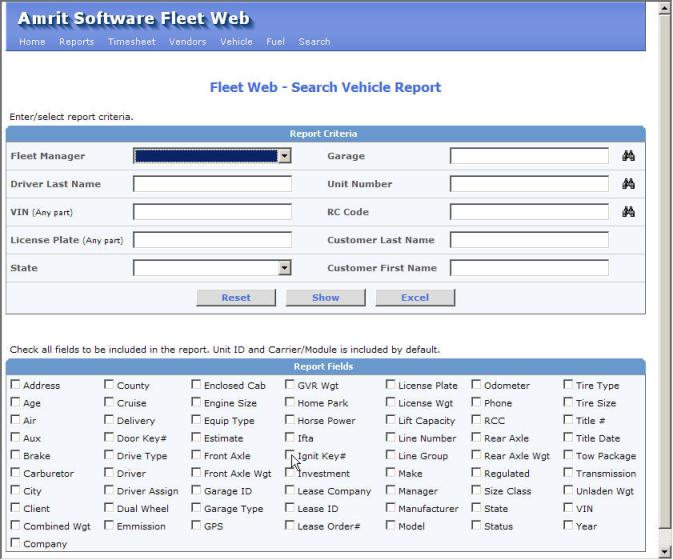Check the License Plate field checkbox
This screenshot has width=673, height=560.
pyautogui.click(x=390, y=384)
